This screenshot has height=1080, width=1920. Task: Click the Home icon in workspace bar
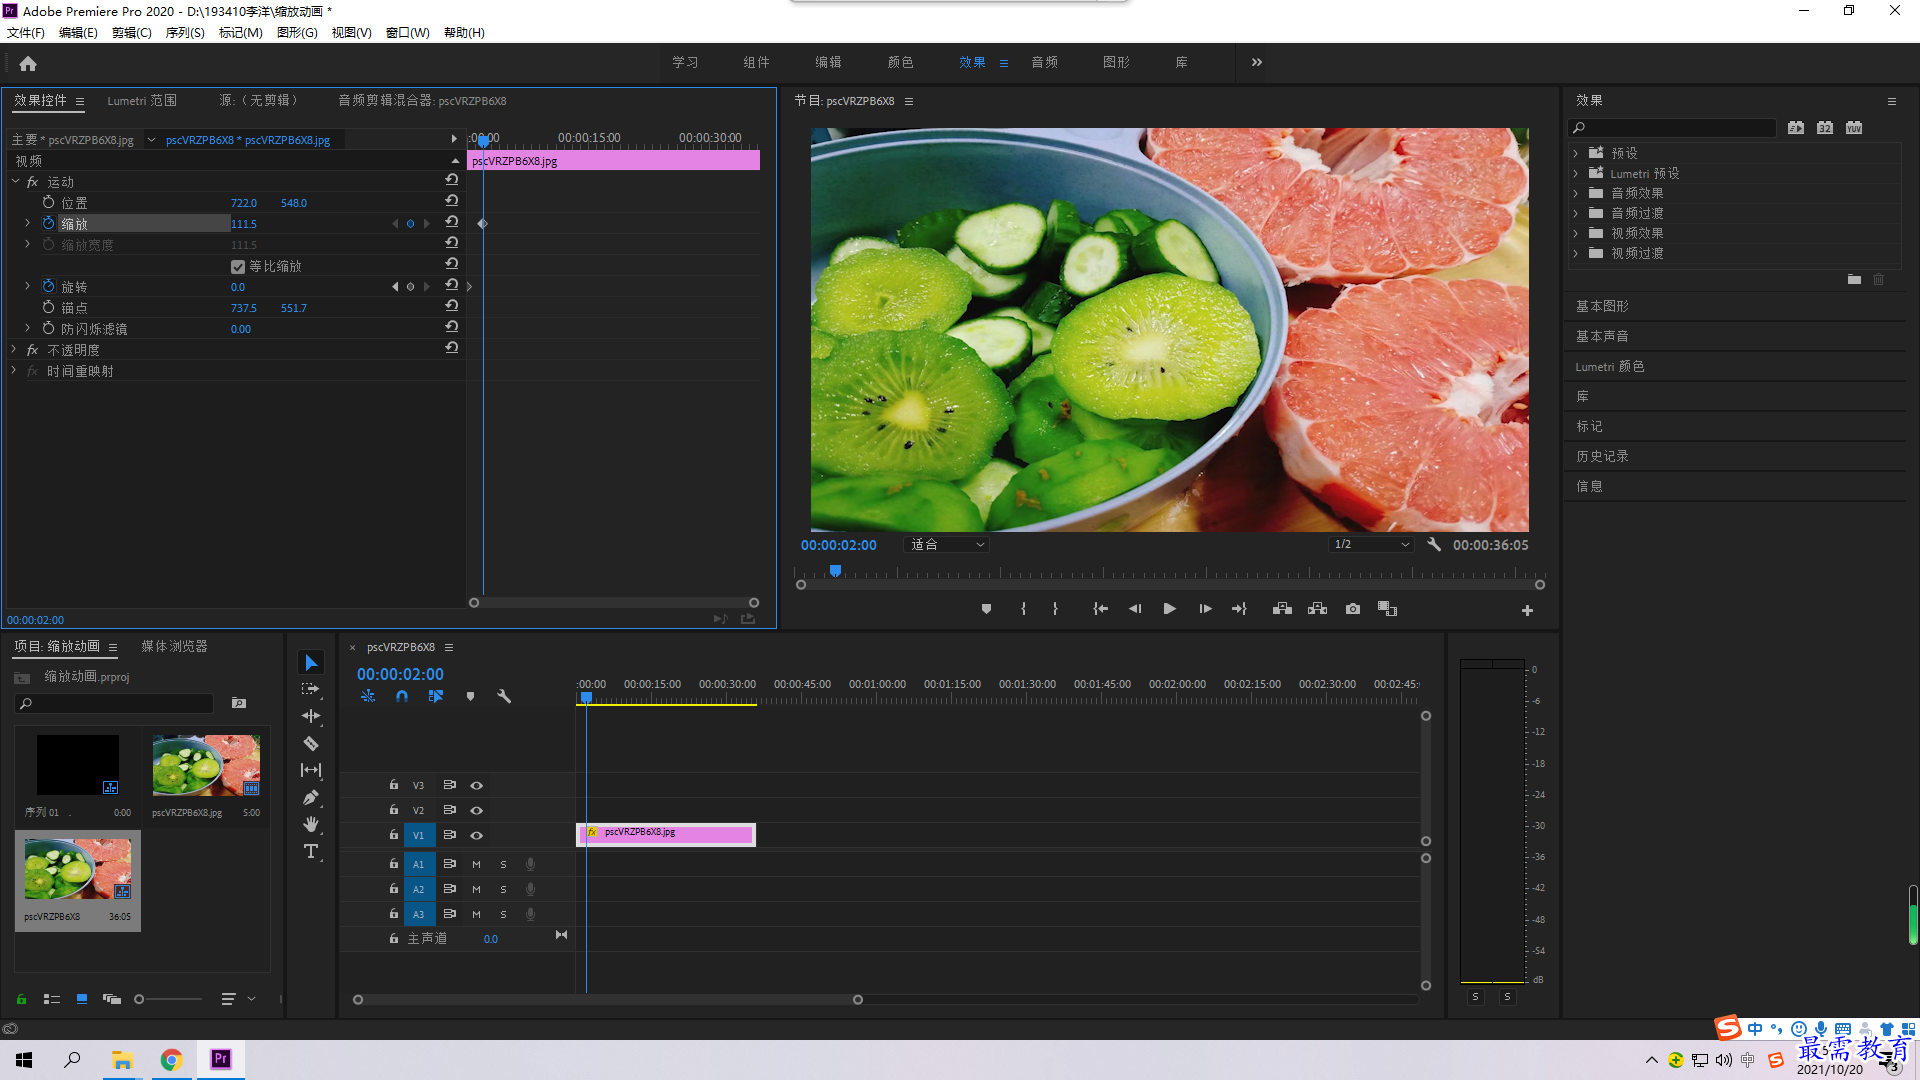click(28, 63)
